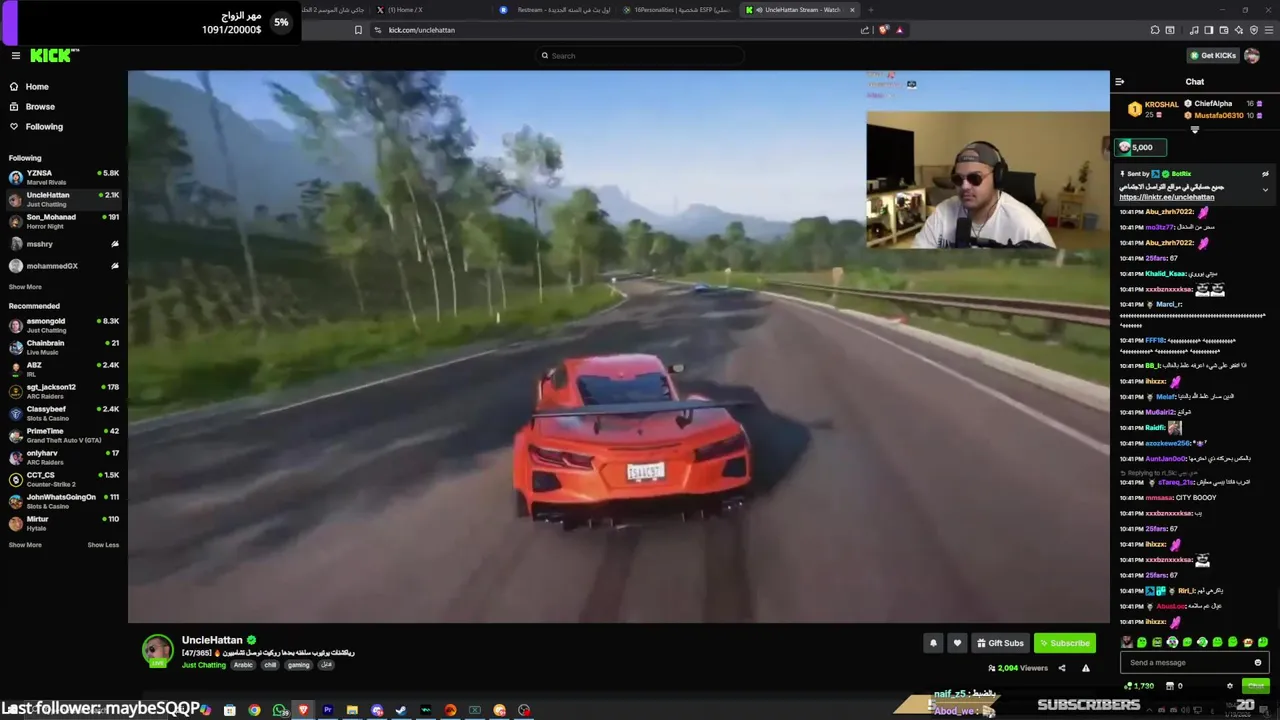Click the gaming tag
Image resolution: width=1280 pixels, height=720 pixels.
tap(299, 665)
